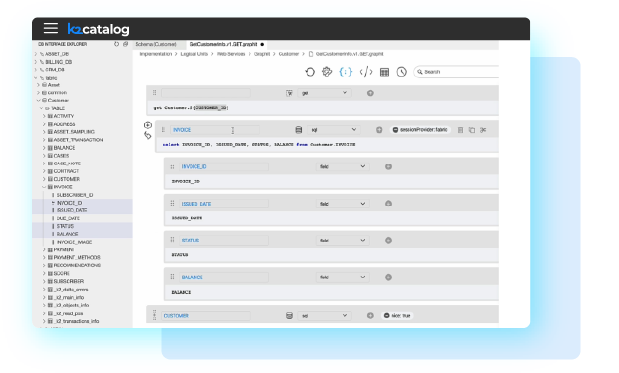This screenshot has width=619, height=373.
Task: Click the round icon in ISSUED_DATE row
Action: tap(388, 204)
